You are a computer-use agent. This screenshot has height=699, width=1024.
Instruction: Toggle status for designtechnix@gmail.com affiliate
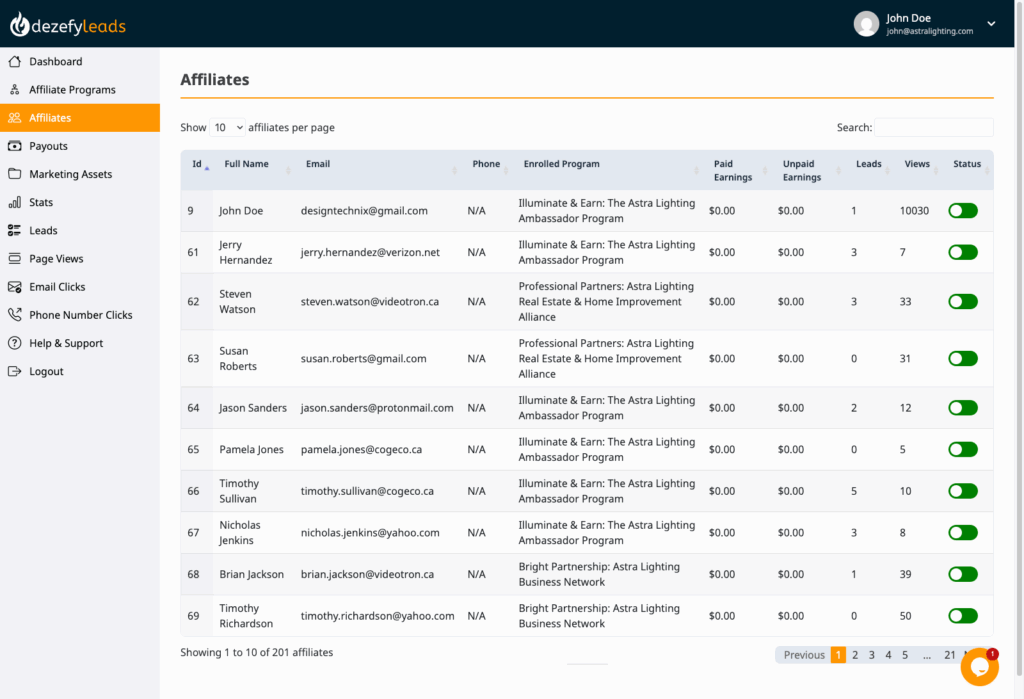click(963, 211)
